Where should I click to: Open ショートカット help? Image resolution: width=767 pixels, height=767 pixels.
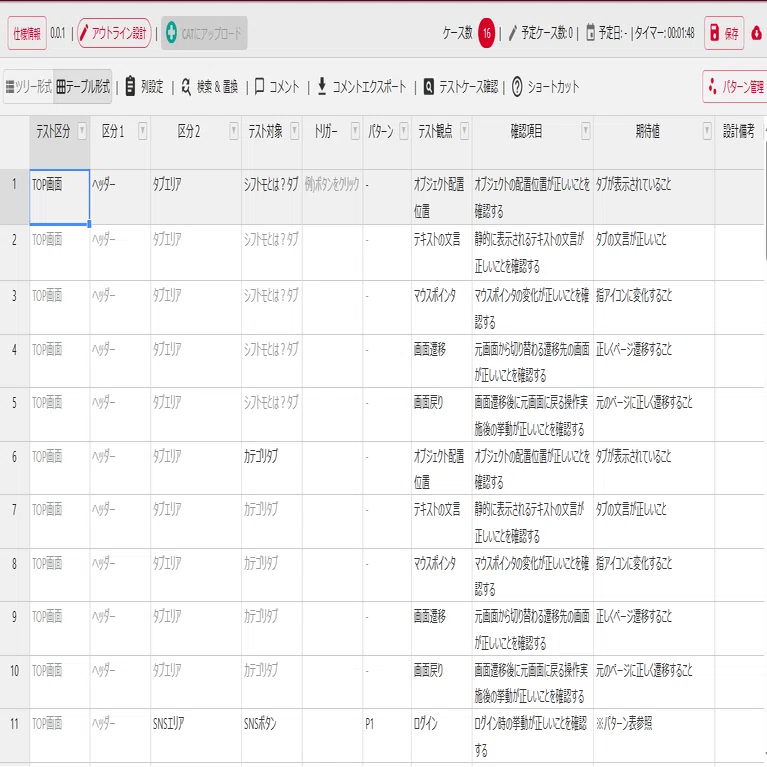(545, 87)
